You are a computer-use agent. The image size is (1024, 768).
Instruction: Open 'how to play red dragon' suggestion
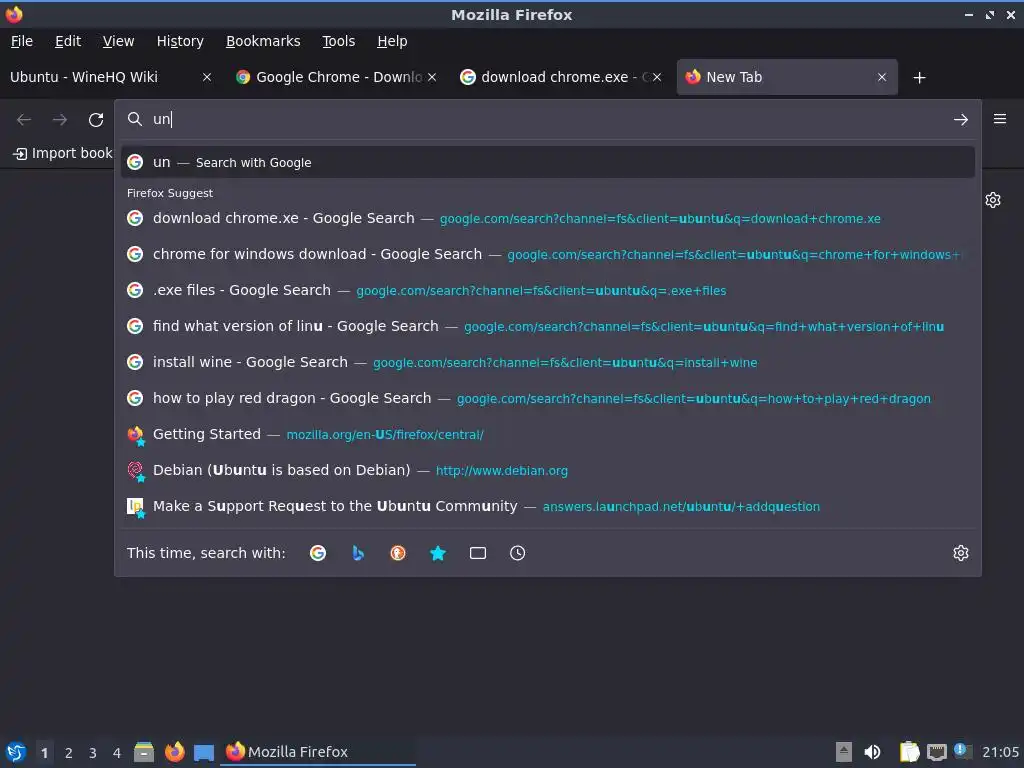(x=547, y=398)
